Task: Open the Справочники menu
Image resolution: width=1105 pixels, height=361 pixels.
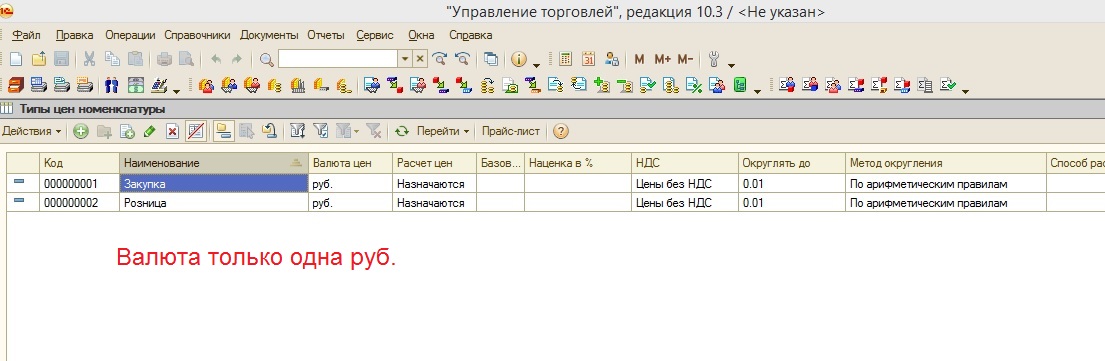Action: [x=197, y=35]
